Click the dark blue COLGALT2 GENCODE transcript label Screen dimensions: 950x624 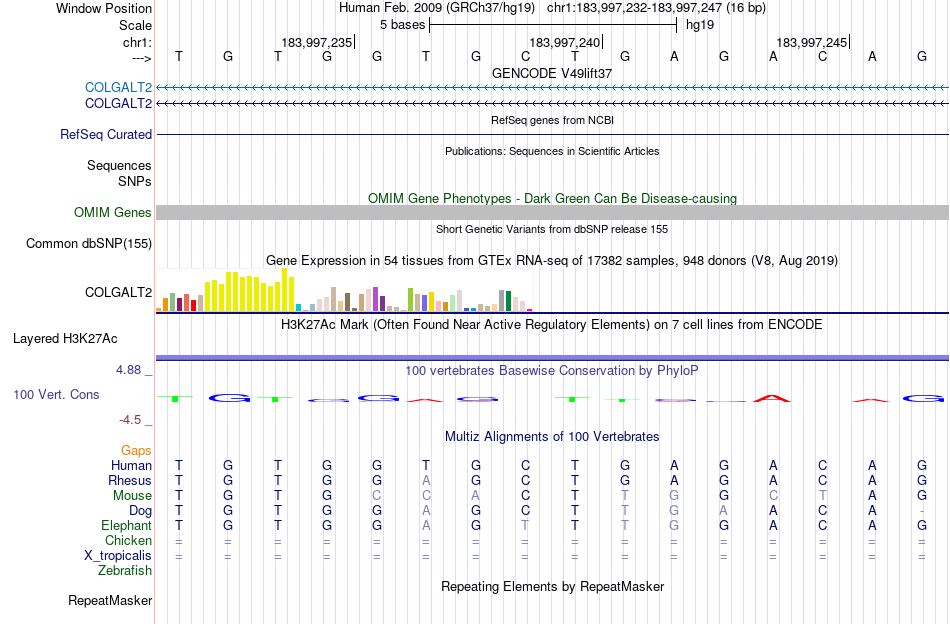click(x=118, y=104)
